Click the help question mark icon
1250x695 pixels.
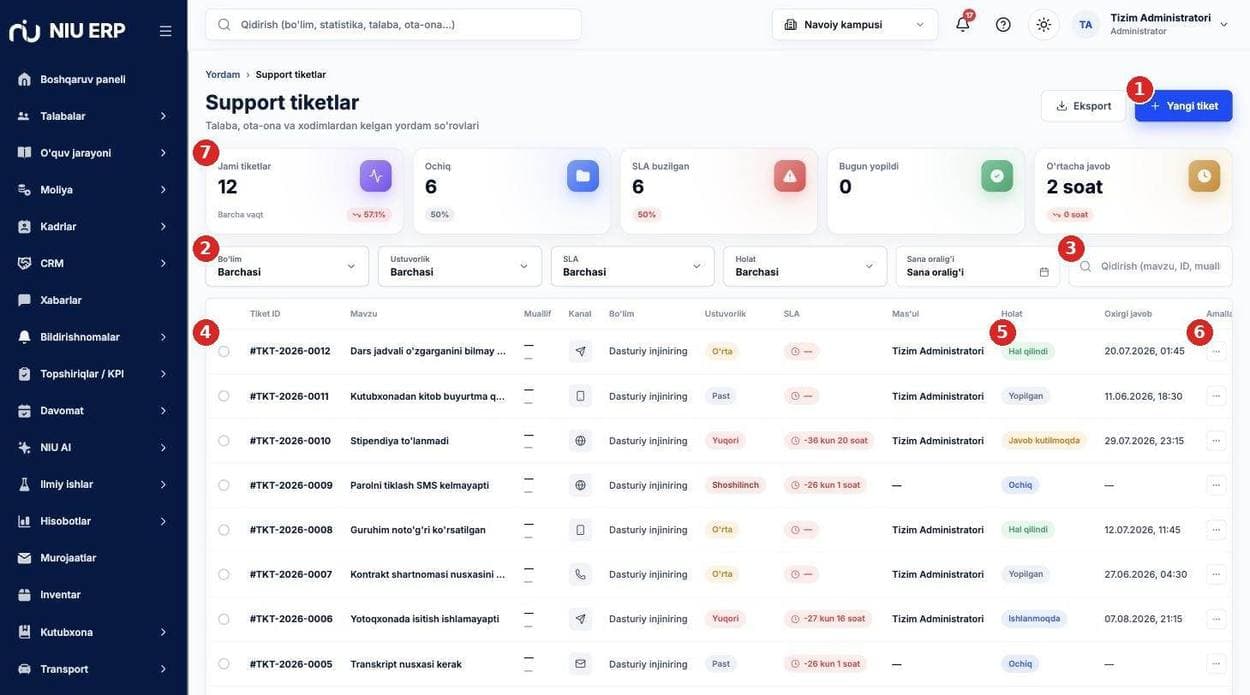(x=1003, y=24)
